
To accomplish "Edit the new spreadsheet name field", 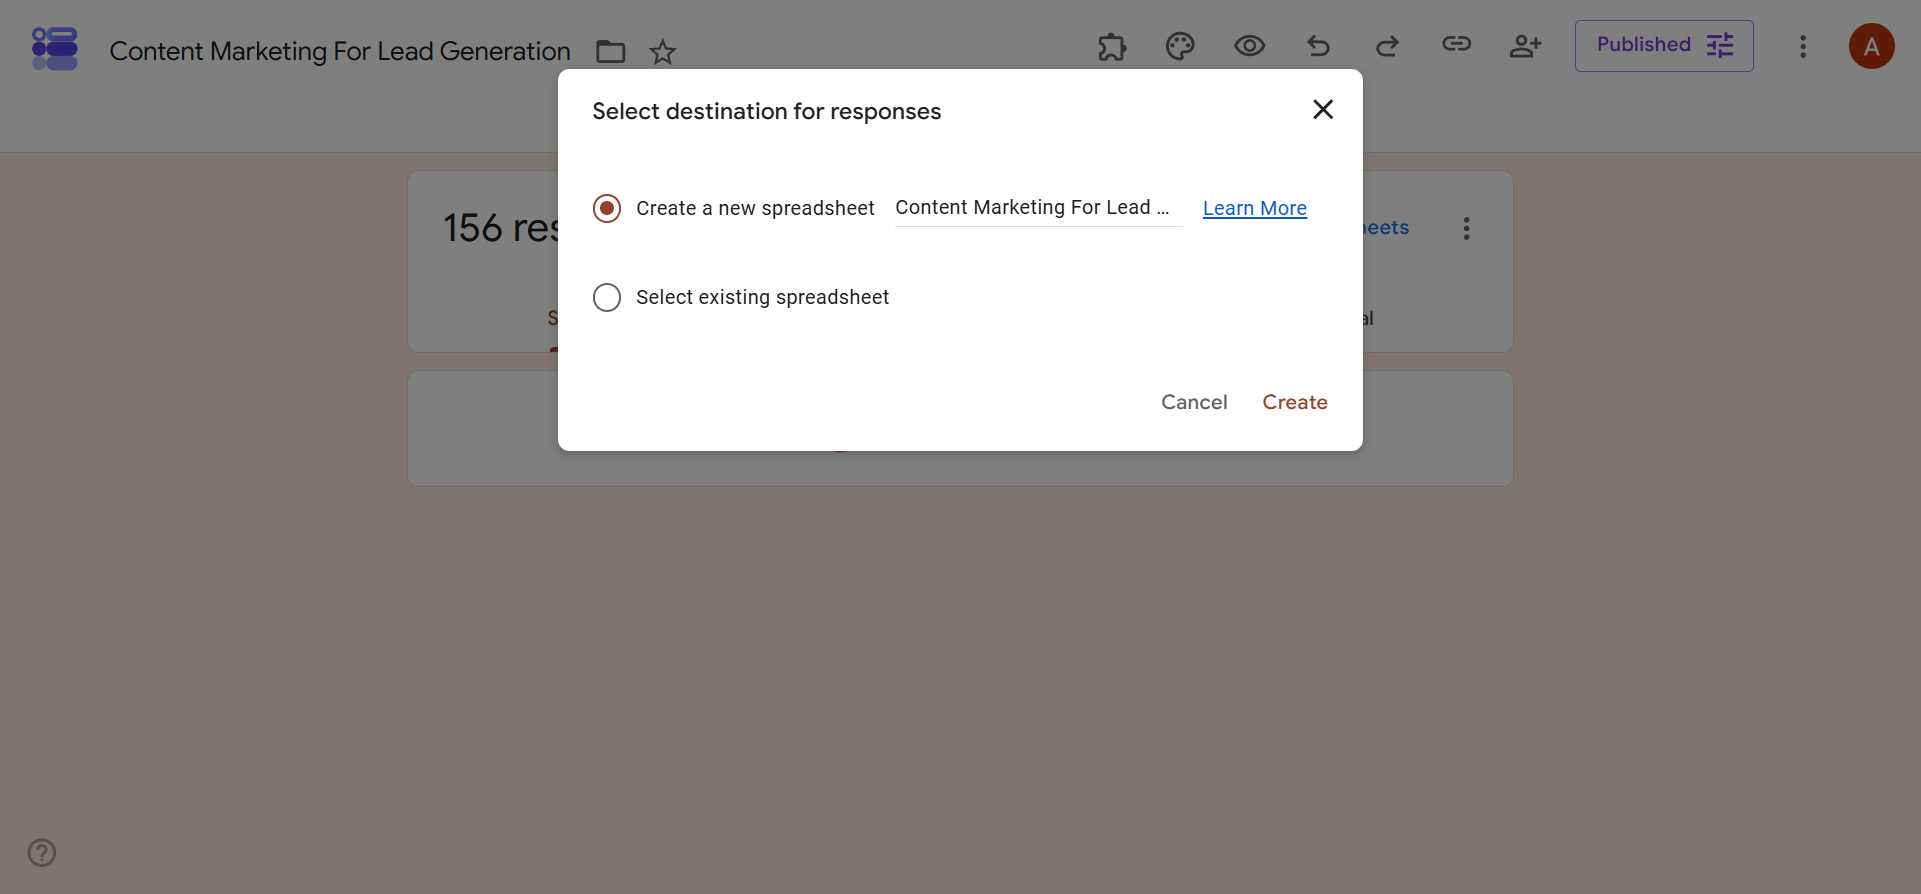I will pos(1038,208).
